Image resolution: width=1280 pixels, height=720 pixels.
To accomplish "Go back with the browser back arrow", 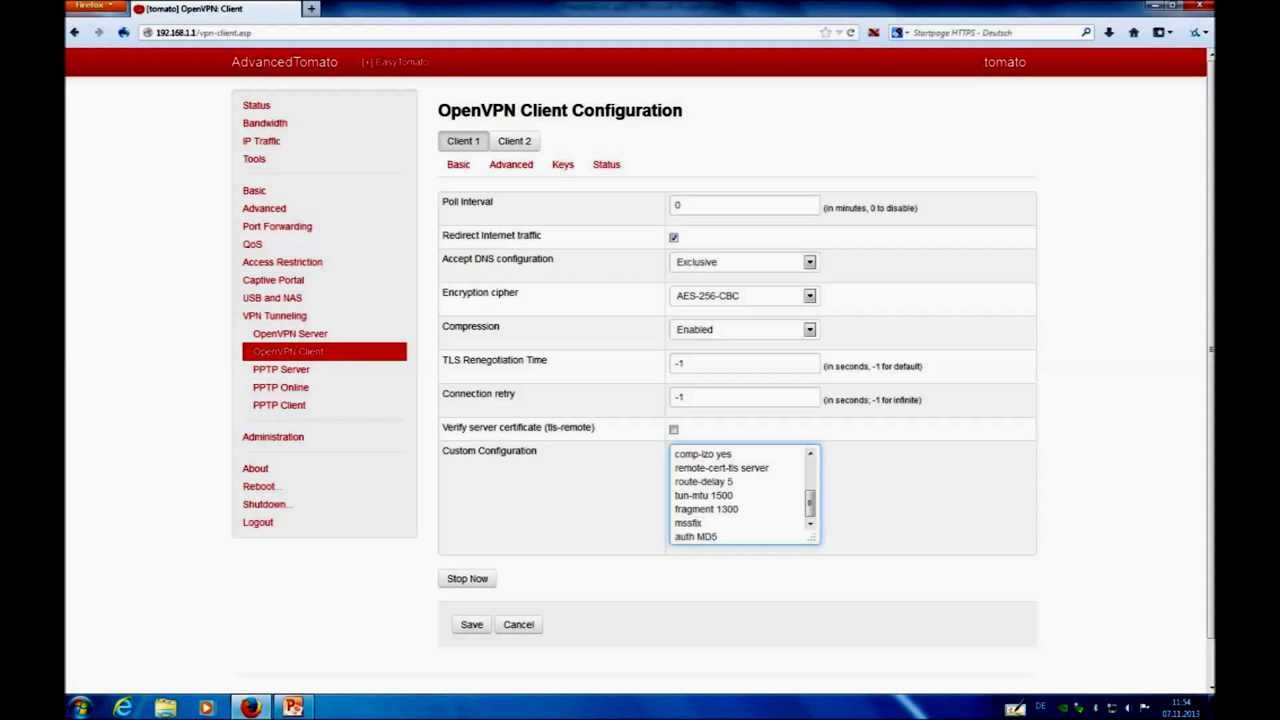I will click(74, 33).
